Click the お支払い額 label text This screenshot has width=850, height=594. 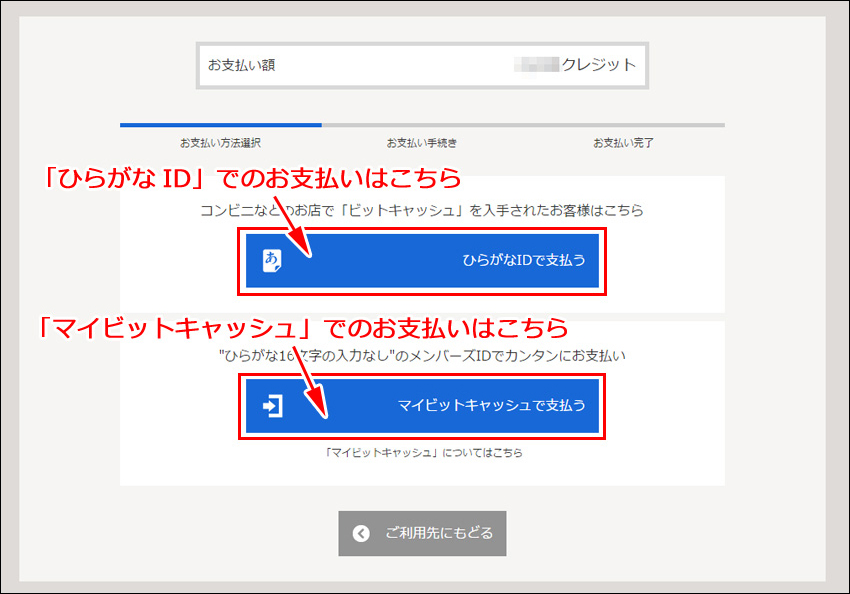(242, 65)
